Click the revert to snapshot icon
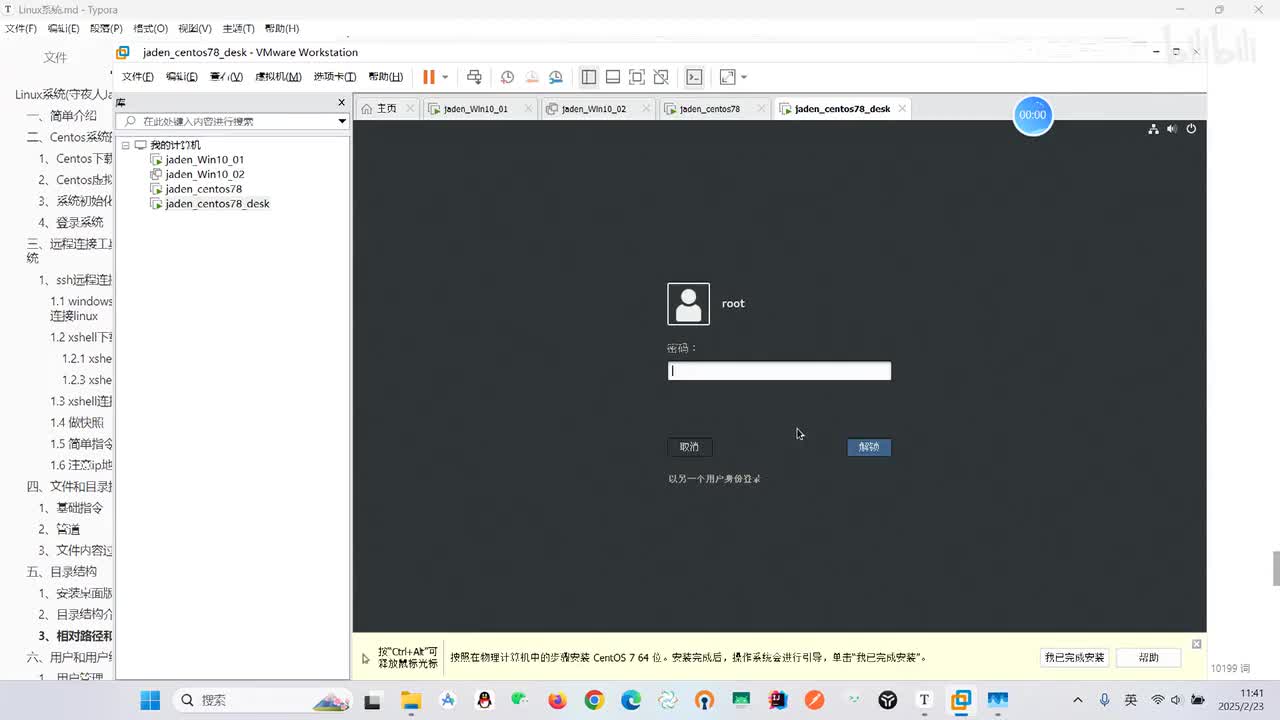The image size is (1280, 720). coord(532,77)
